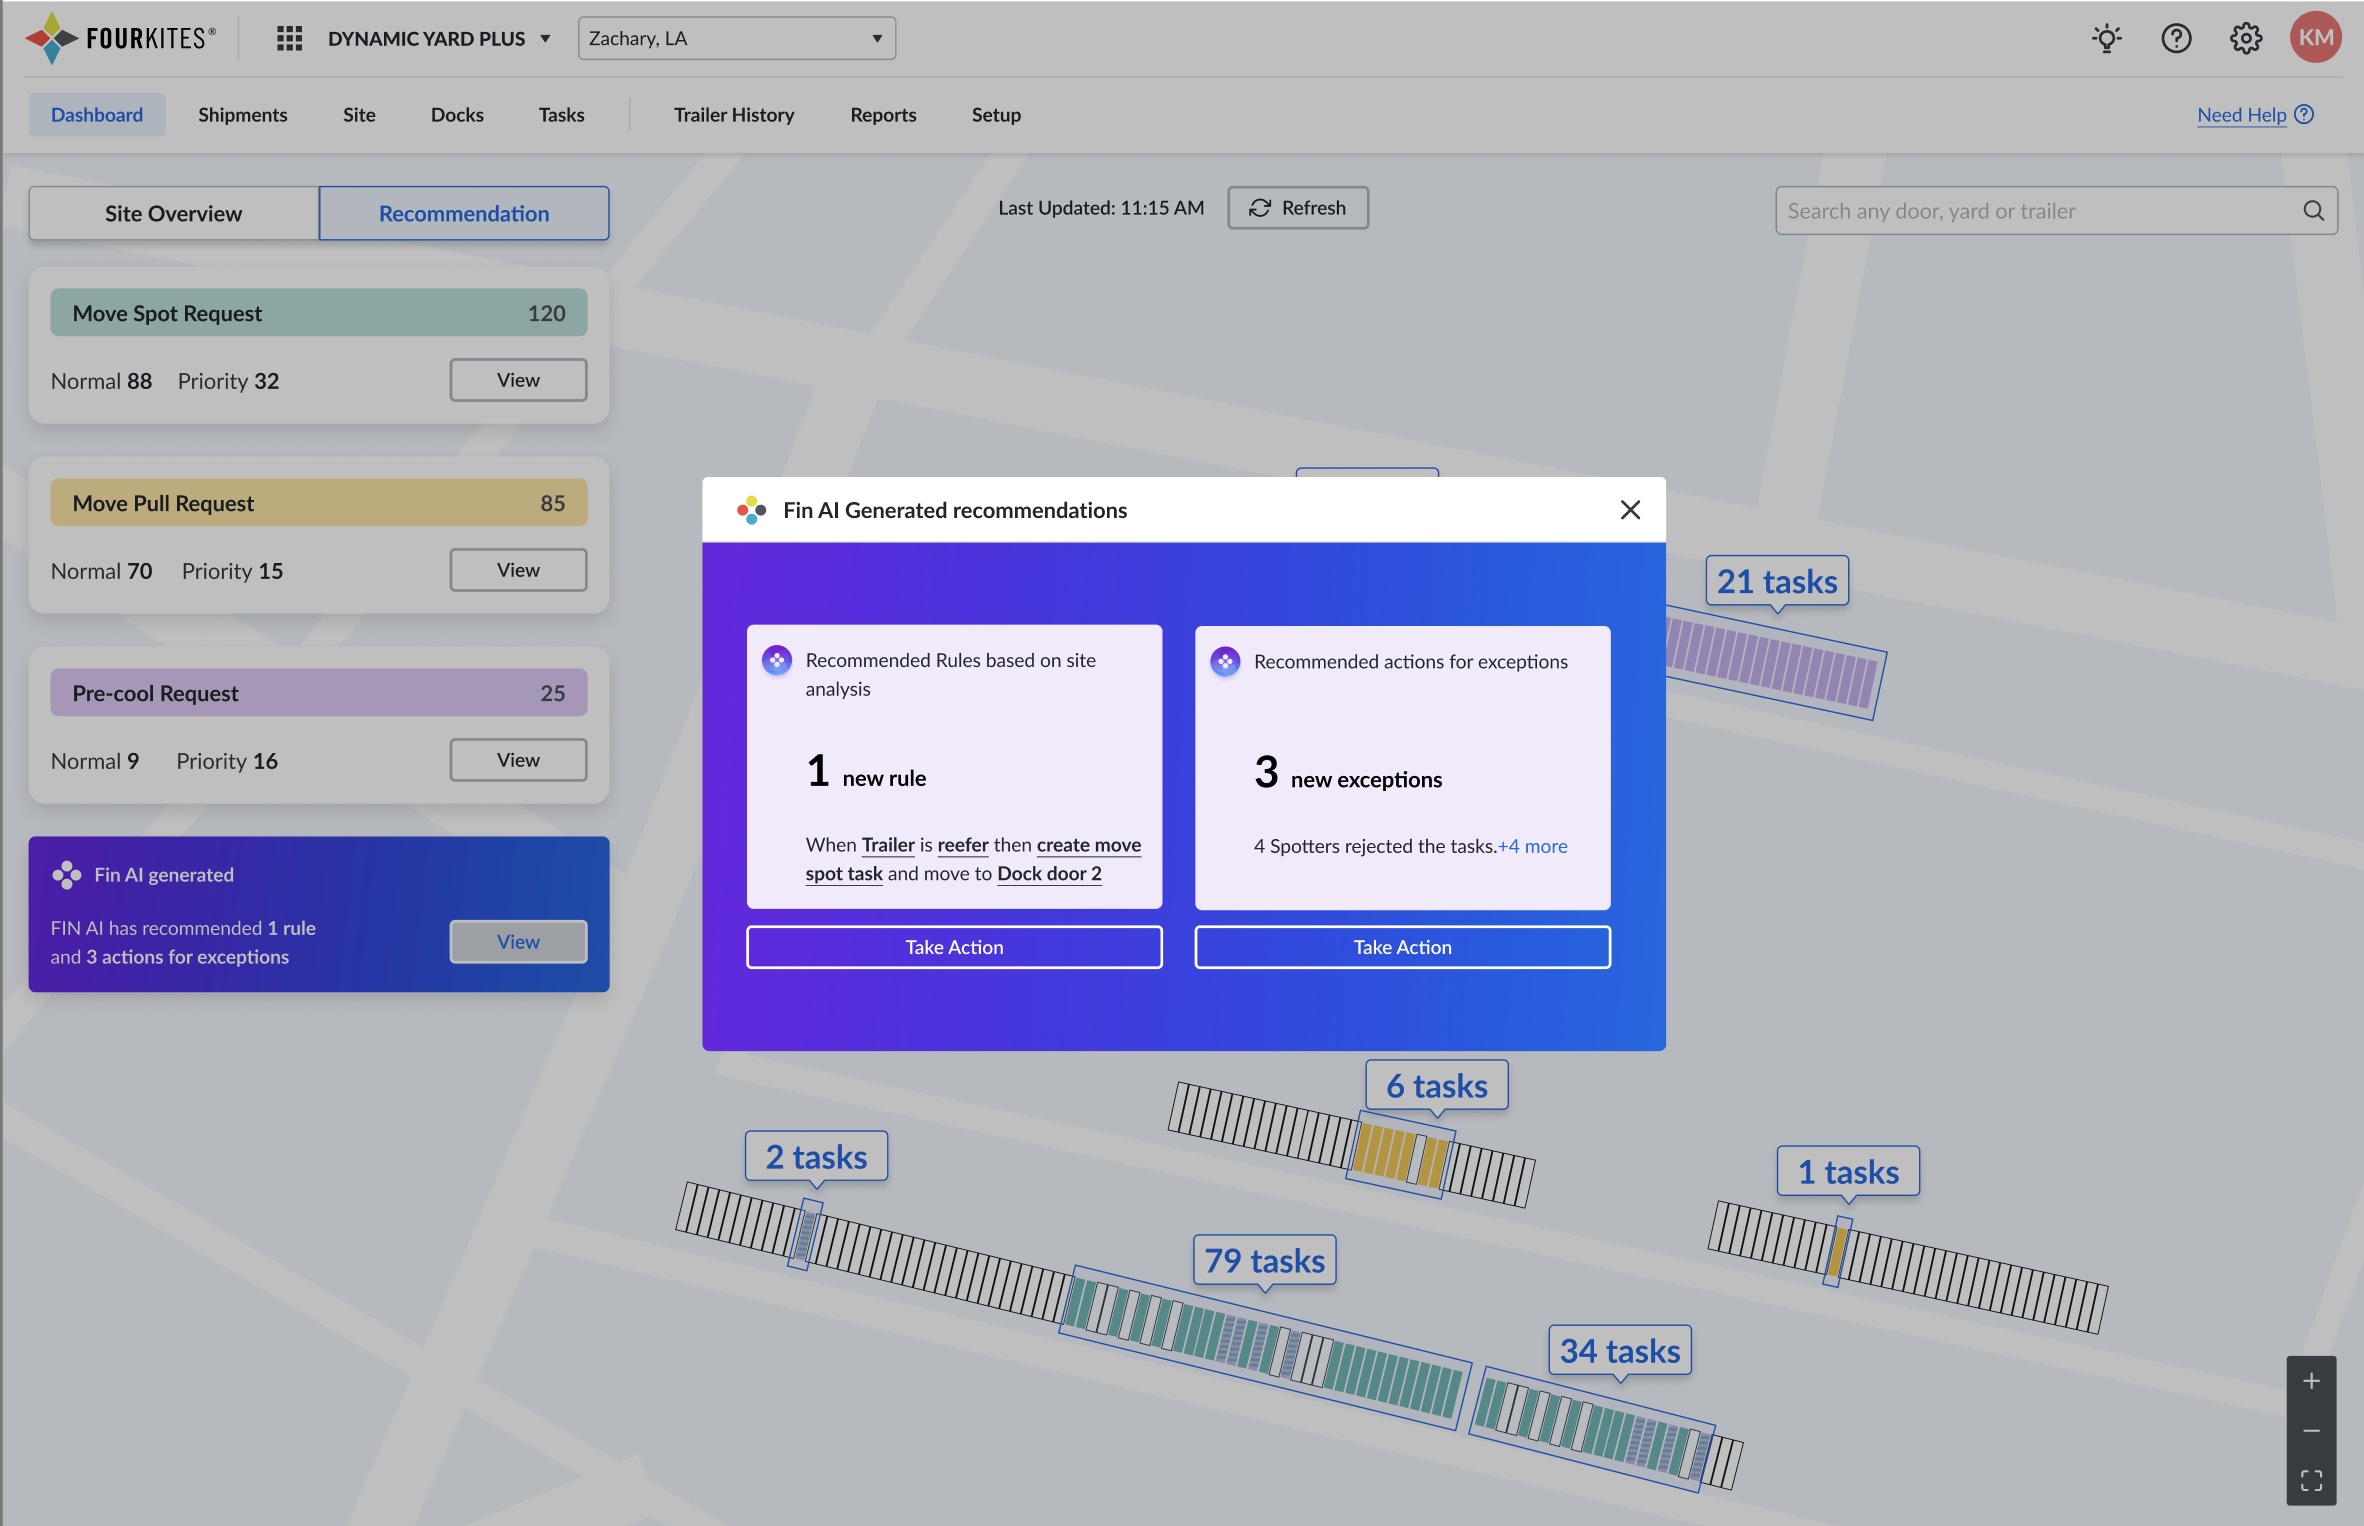Click the exceptions card purple icon
The image size is (2364, 1526).
coord(1225,661)
